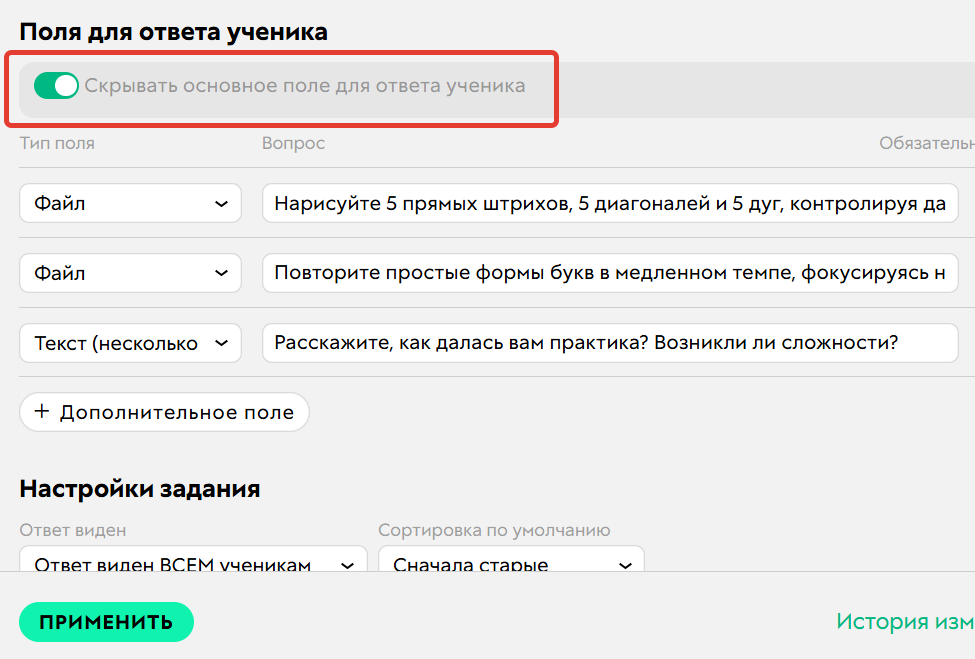Click the question field about 5 прямых штрихов

click(x=610, y=202)
